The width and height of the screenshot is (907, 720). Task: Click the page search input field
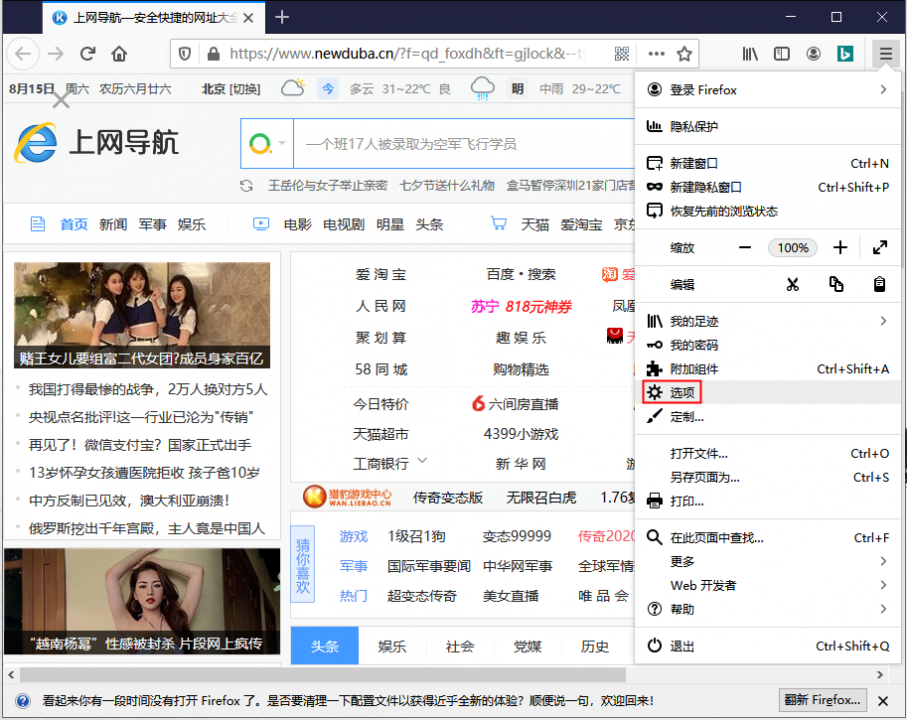tap(464, 143)
